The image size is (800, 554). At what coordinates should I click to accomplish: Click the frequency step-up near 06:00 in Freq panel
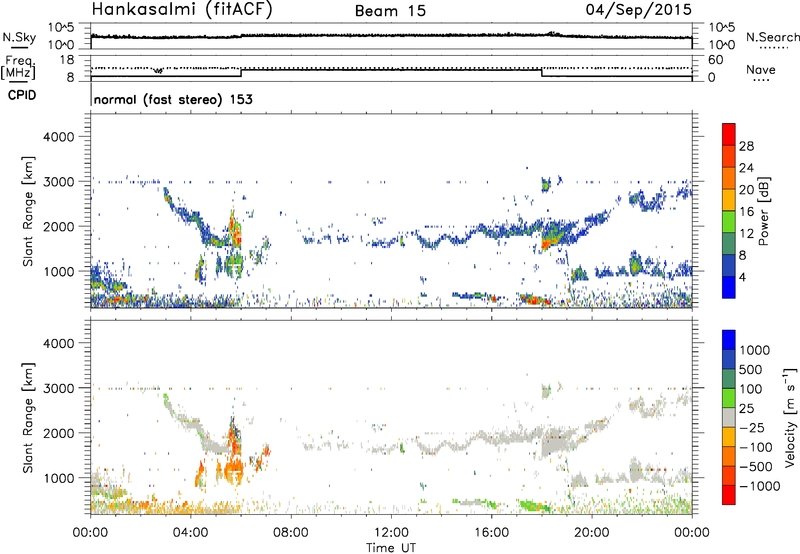tap(241, 72)
